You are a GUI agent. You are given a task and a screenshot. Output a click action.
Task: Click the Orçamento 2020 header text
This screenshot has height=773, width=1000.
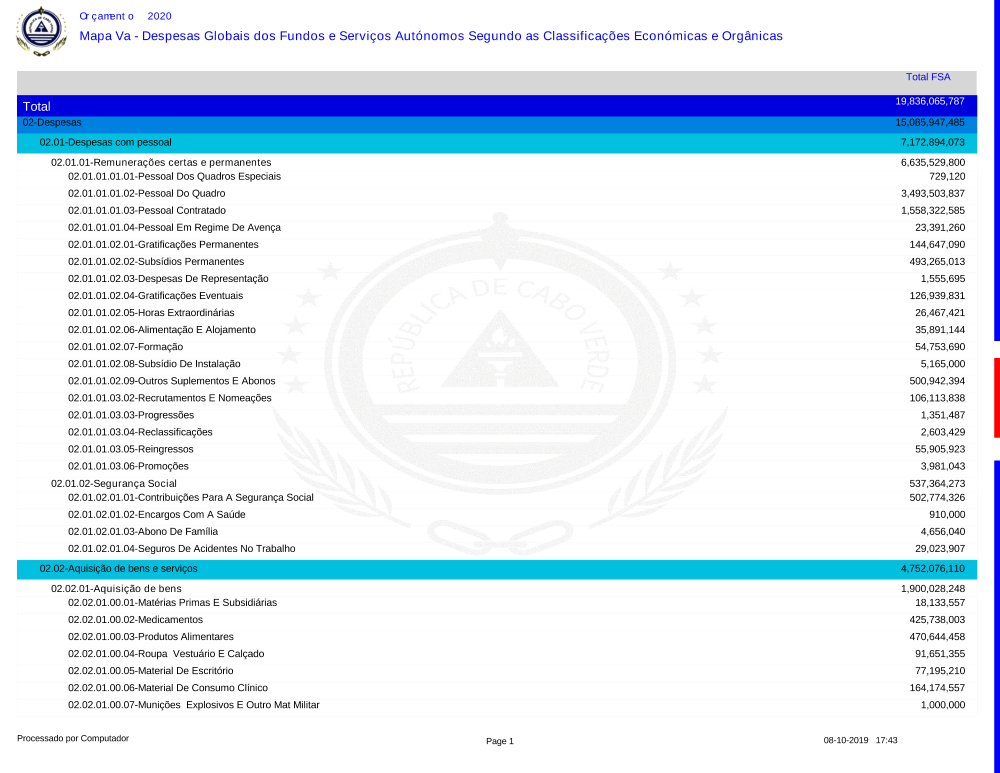pos(125,16)
